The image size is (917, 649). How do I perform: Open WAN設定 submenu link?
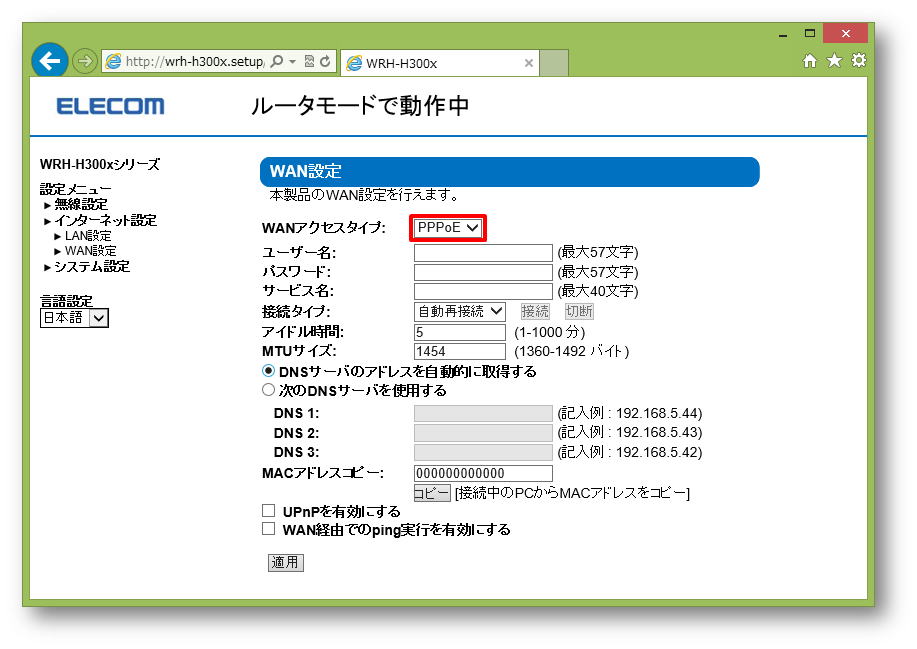(x=90, y=251)
